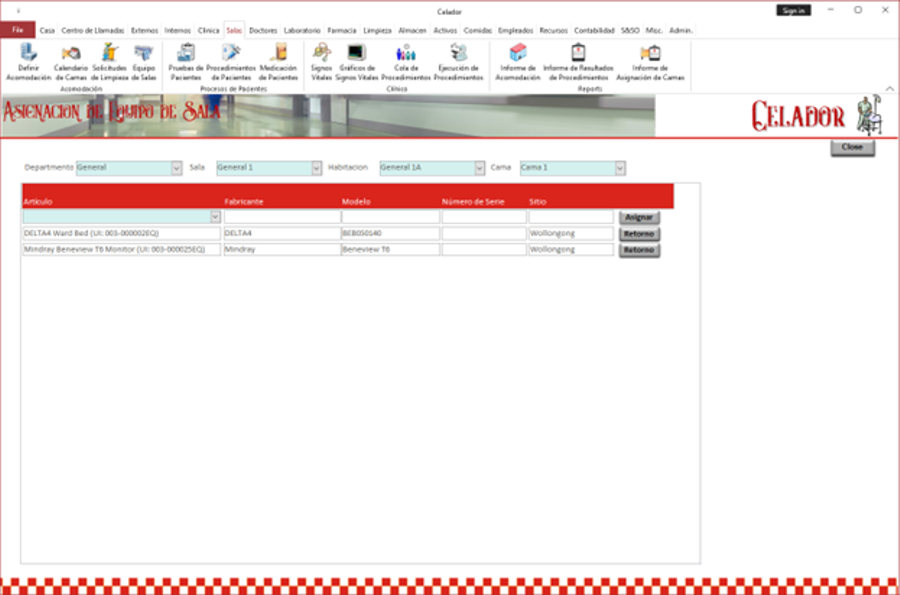
Task: Open Cola de Procedimientos icon
Action: click(x=406, y=54)
